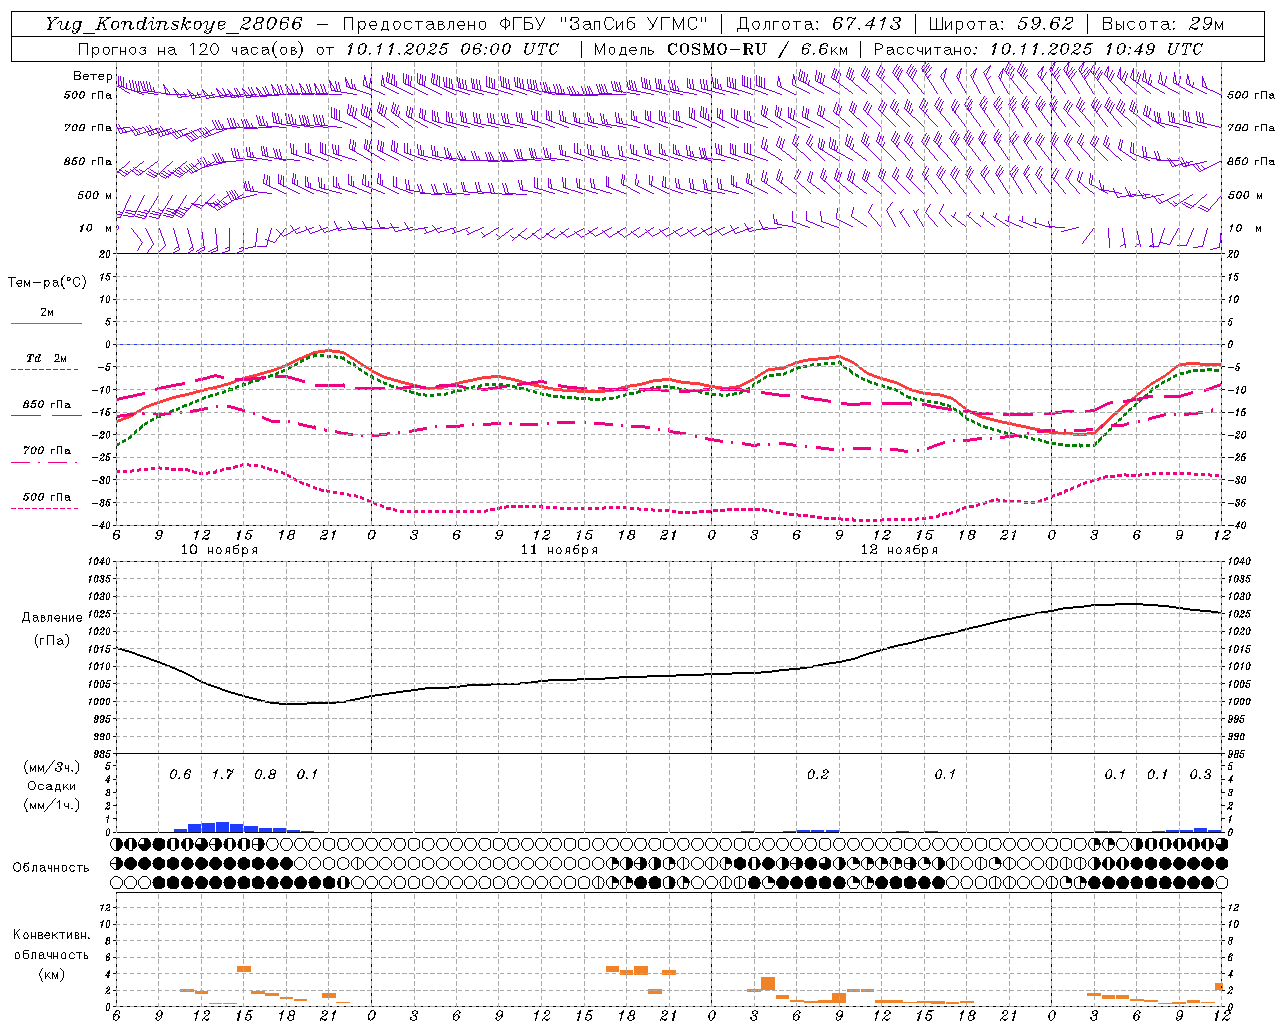Click the station title Yug_Kondinskoye_28066
This screenshot has height=1024, width=1280.
coord(173,24)
